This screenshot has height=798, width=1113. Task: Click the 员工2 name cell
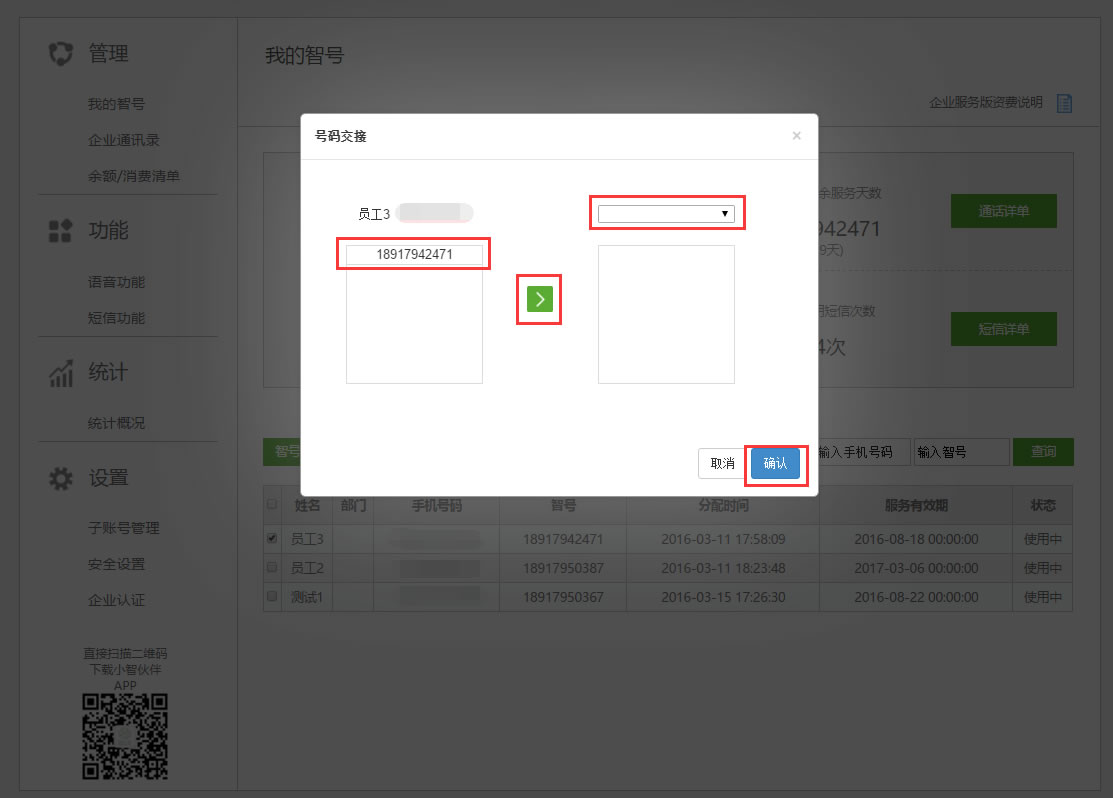(x=307, y=568)
